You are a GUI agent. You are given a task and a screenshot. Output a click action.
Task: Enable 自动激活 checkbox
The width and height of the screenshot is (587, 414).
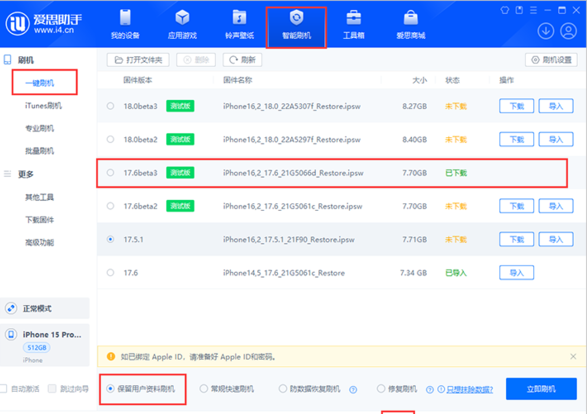(x=4, y=389)
